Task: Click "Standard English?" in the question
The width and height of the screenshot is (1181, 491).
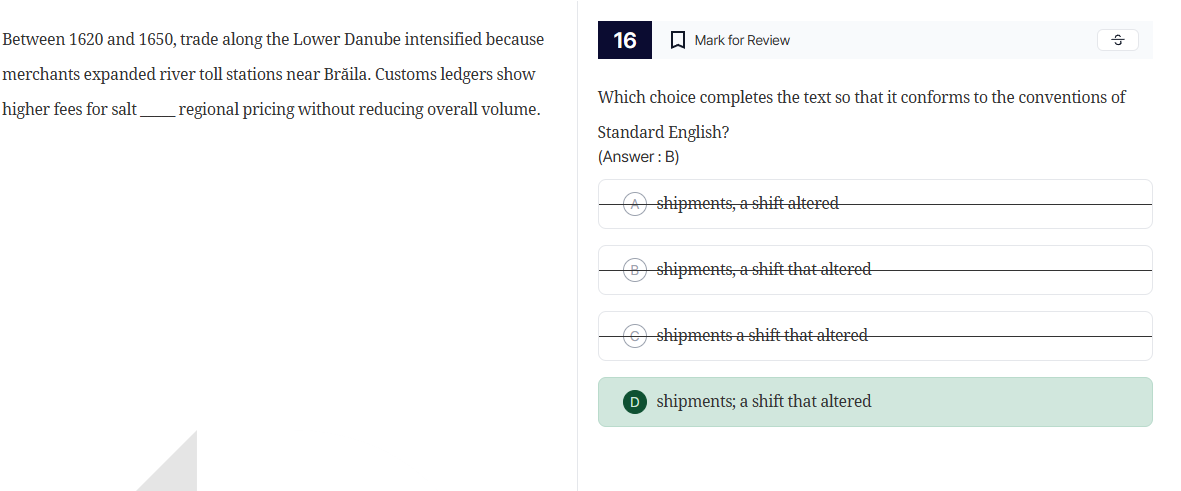Action: [x=663, y=133]
